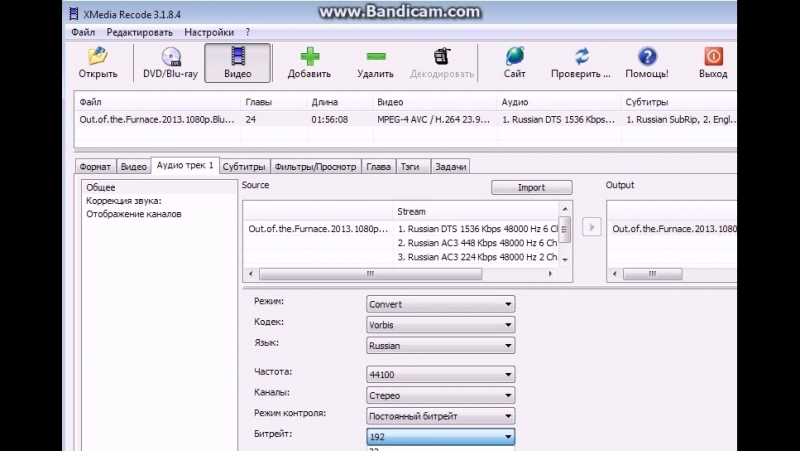
Task: Click the Out.of.the.Furnace entry in the Output list
Action: (x=674, y=229)
